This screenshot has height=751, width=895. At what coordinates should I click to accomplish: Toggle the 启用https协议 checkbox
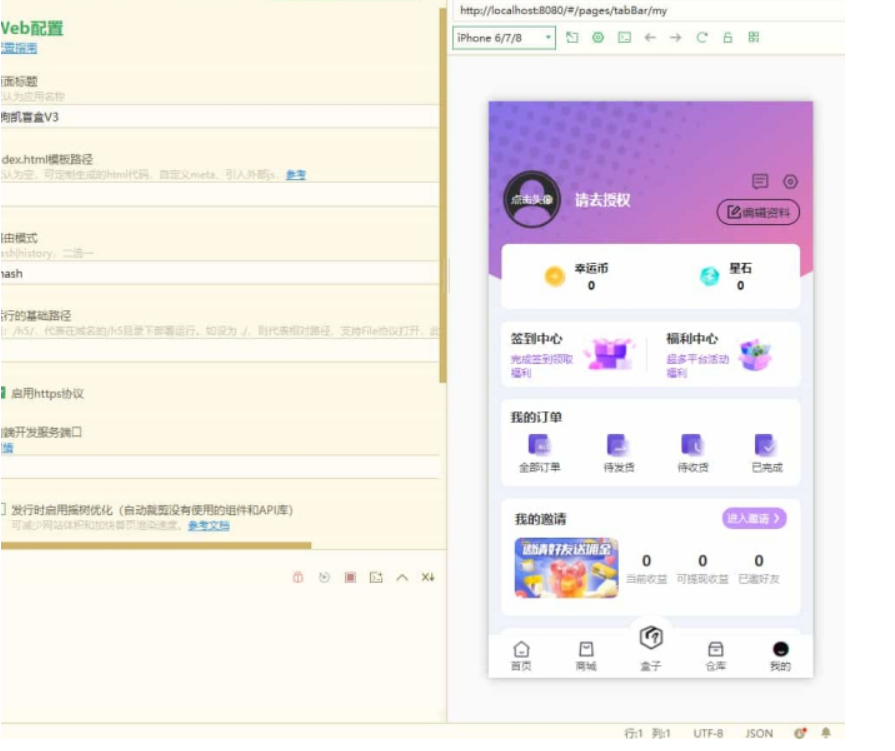(3, 393)
